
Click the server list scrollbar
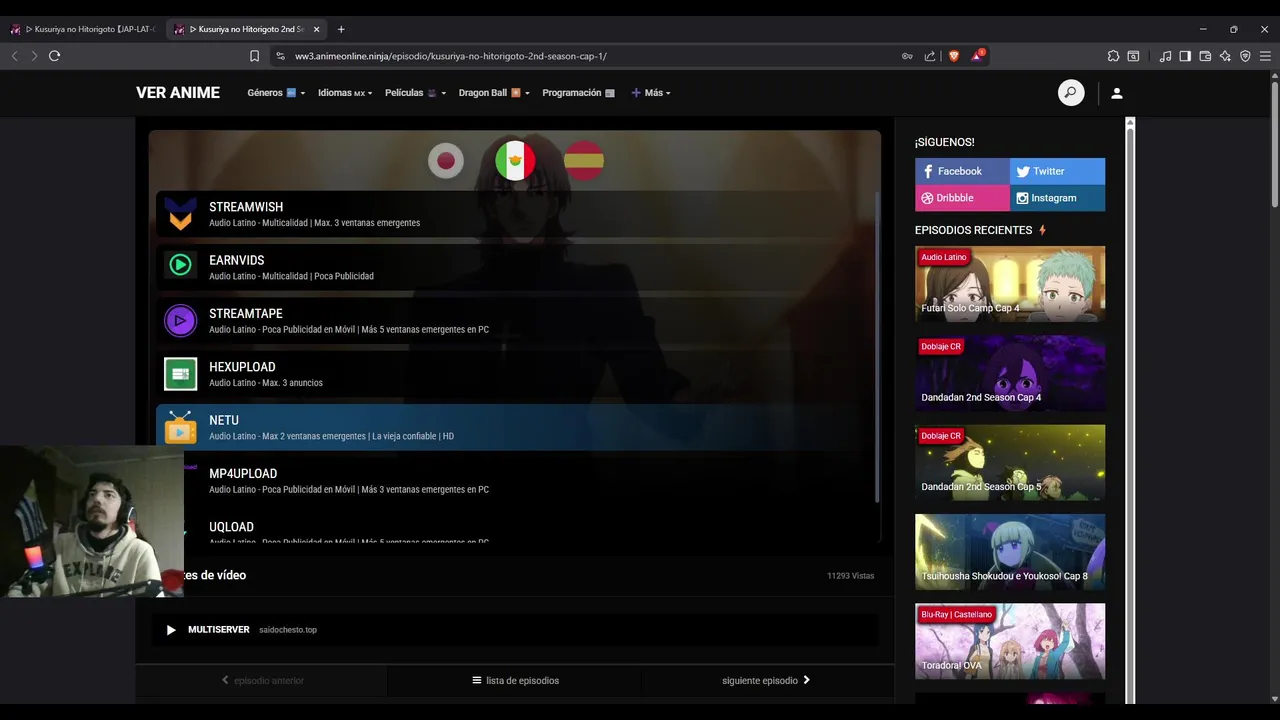coord(877,348)
